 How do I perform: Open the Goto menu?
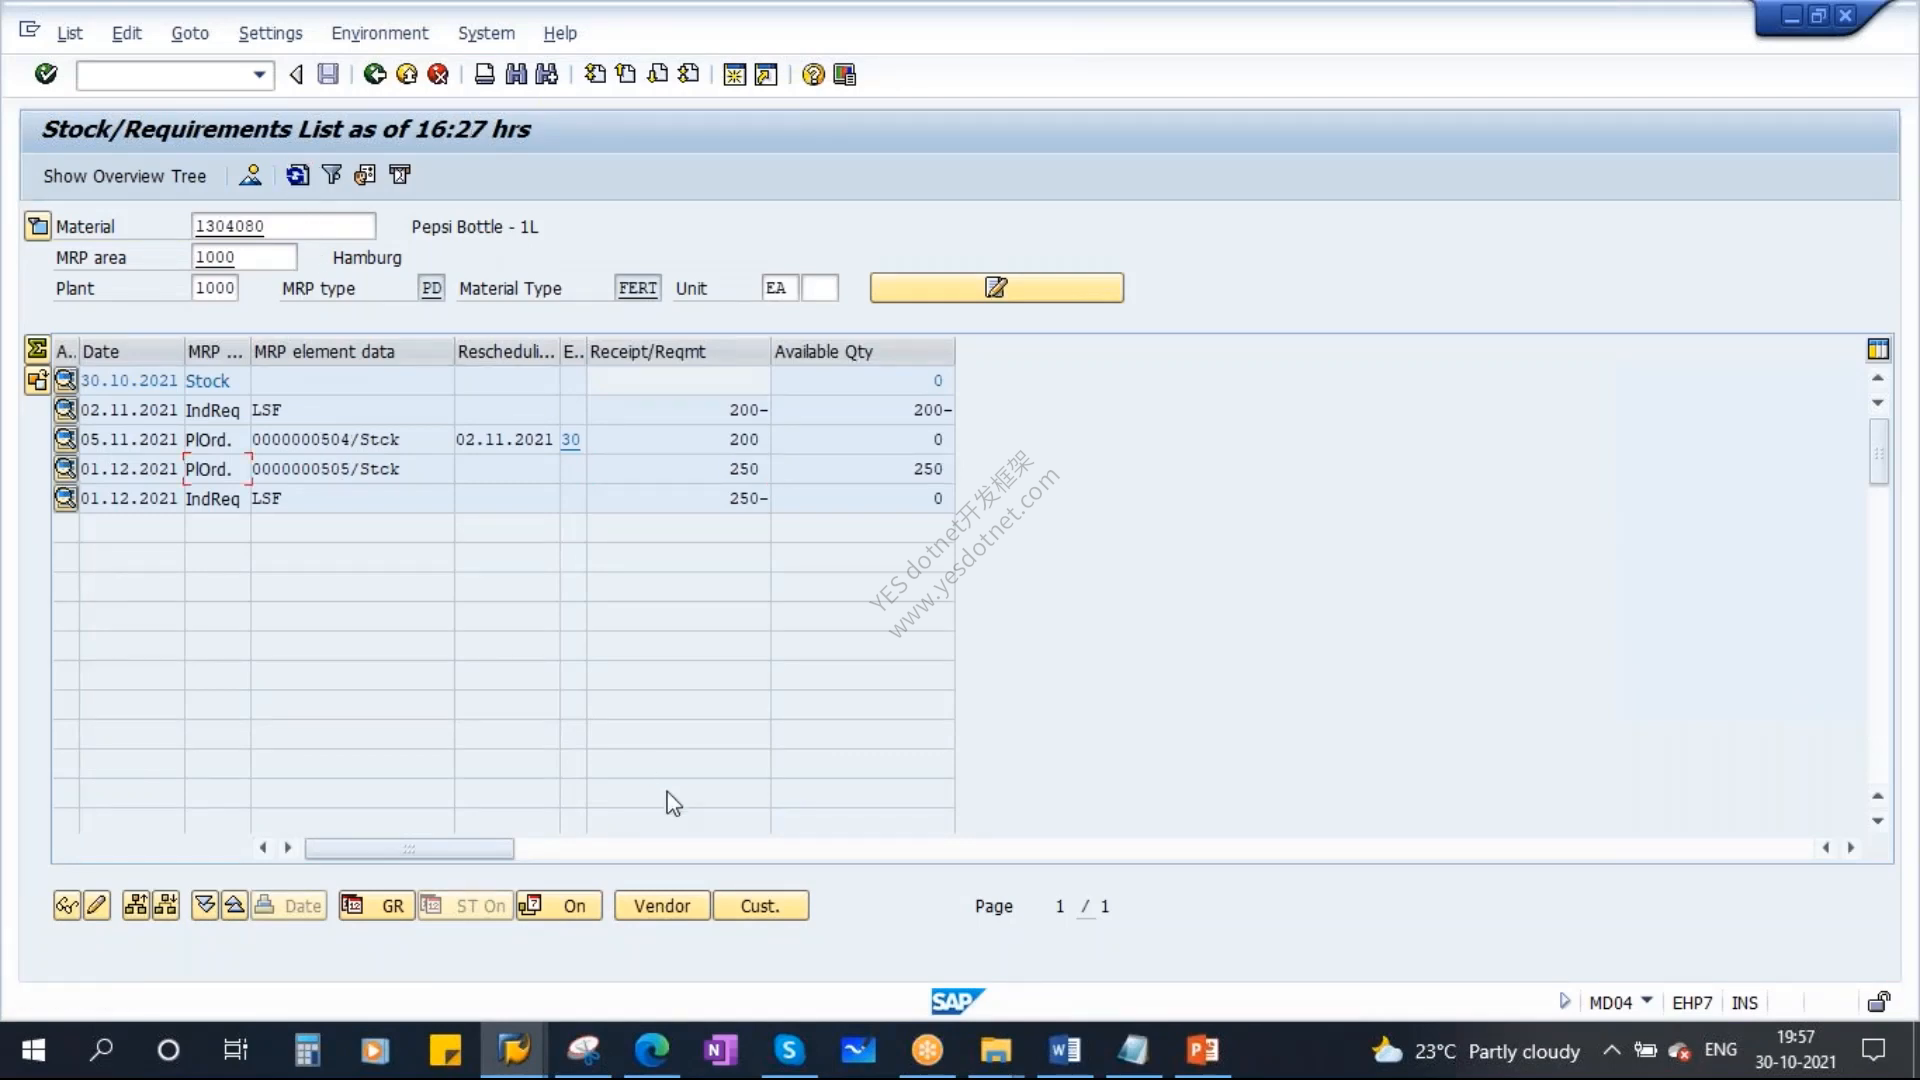[190, 33]
